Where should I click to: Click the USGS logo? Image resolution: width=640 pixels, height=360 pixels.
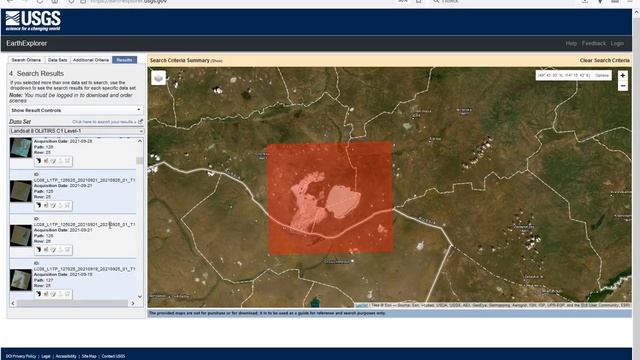point(33,21)
